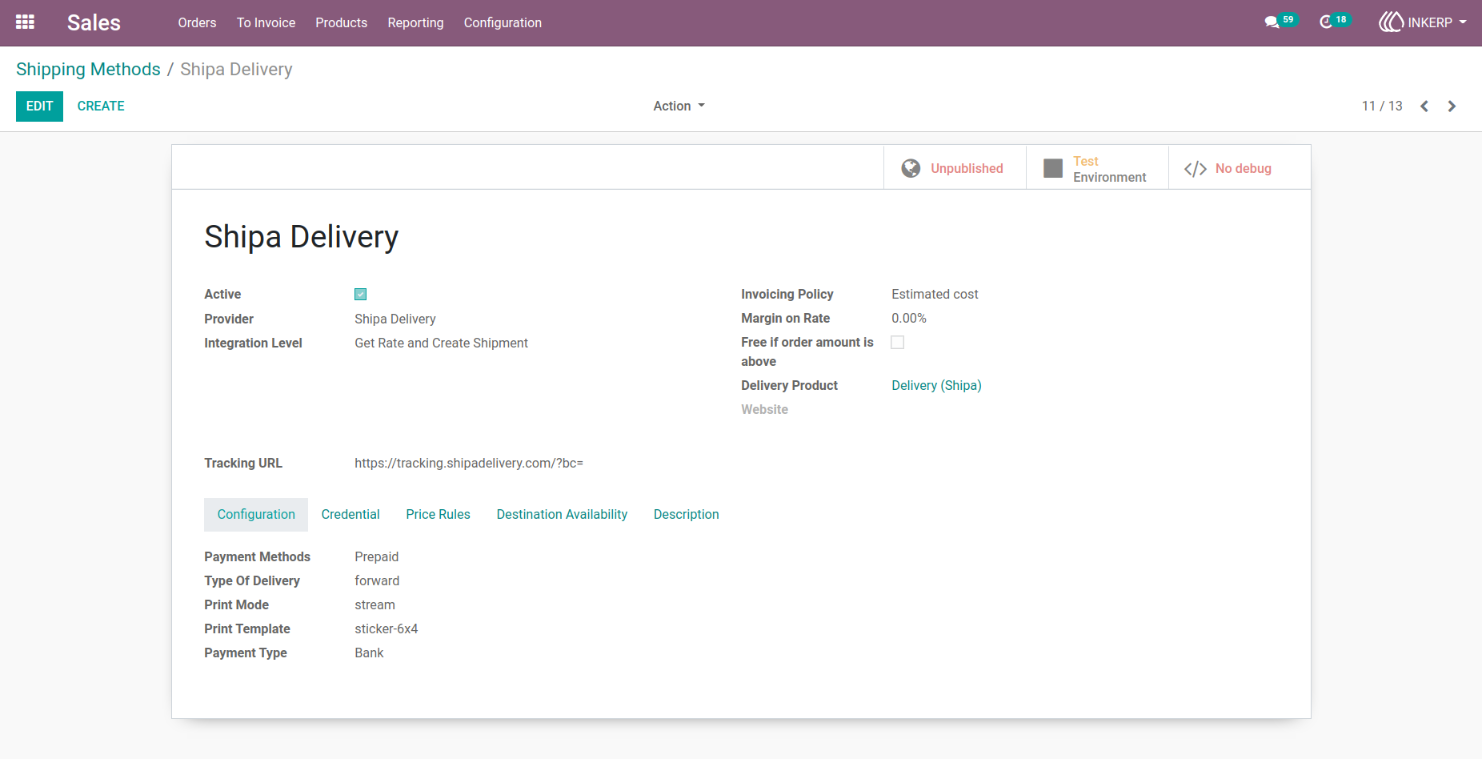Viewport: 1482px width, 759px height.
Task: Click the 'Prepaid' payment methods value
Action: (x=376, y=557)
